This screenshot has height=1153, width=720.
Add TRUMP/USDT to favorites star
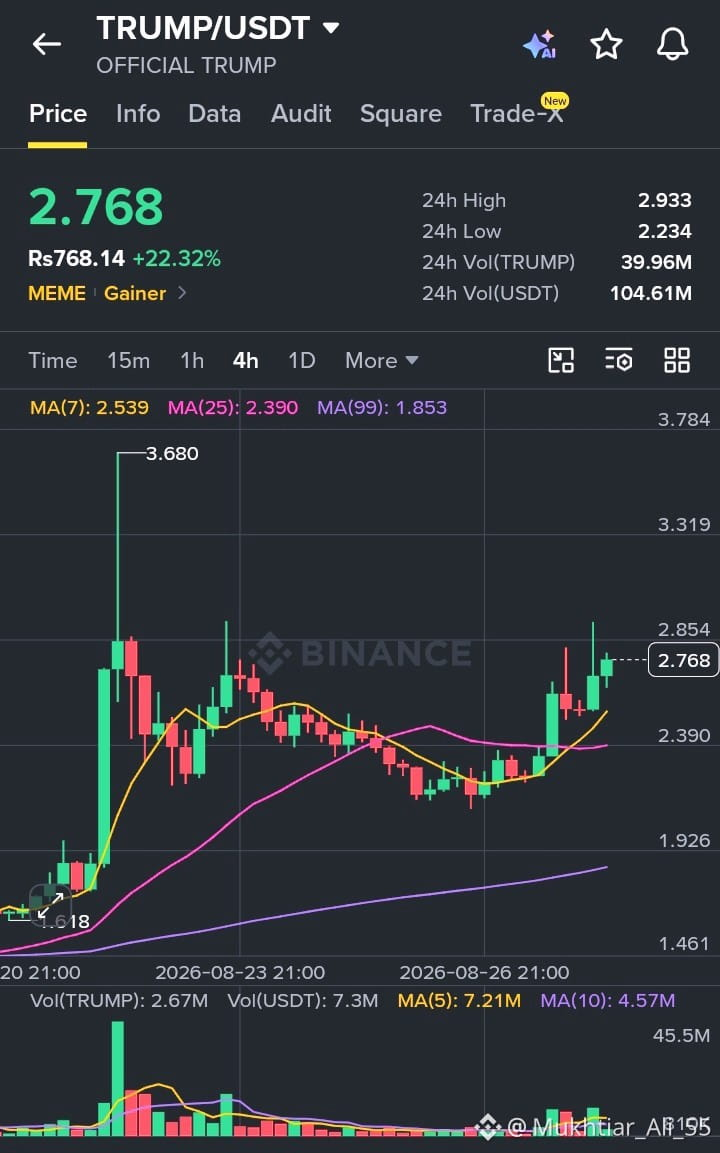607,44
